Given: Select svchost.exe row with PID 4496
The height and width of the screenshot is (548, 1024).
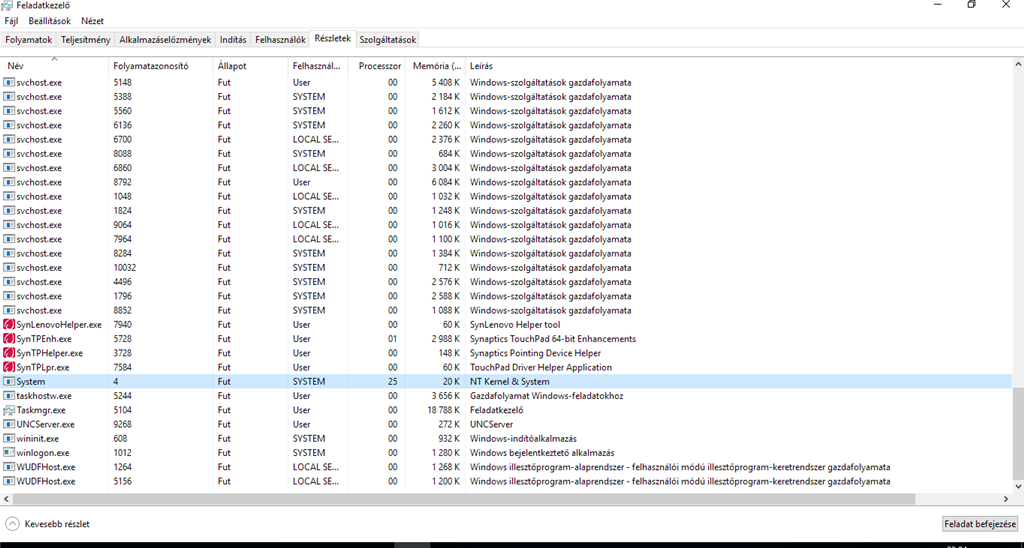Looking at the screenshot, I should pyautogui.click(x=506, y=282).
